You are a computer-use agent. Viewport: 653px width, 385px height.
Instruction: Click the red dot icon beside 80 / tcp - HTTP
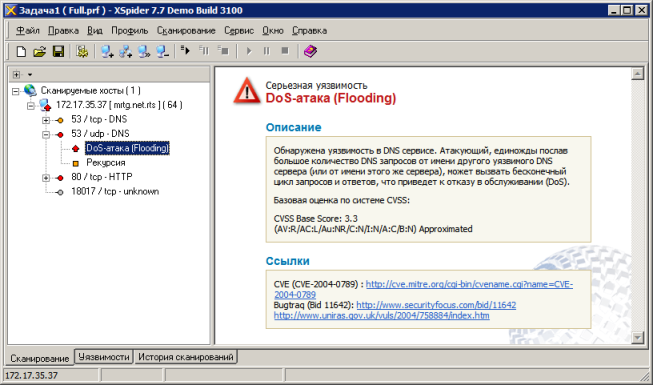(60, 178)
